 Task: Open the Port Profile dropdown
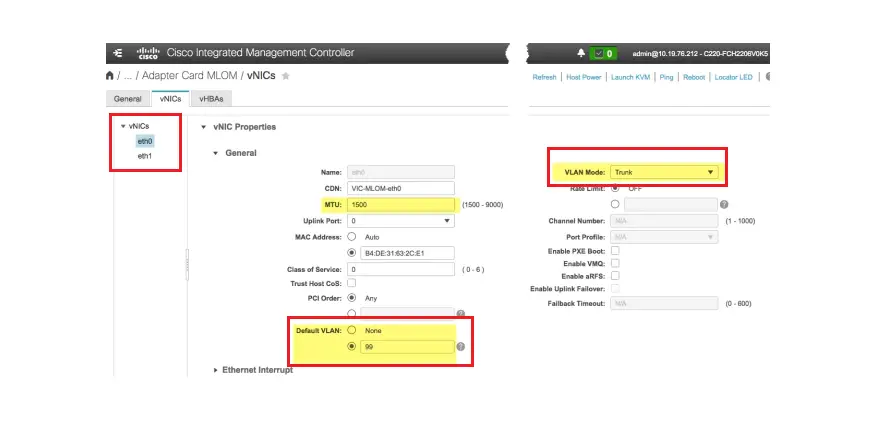(x=664, y=237)
